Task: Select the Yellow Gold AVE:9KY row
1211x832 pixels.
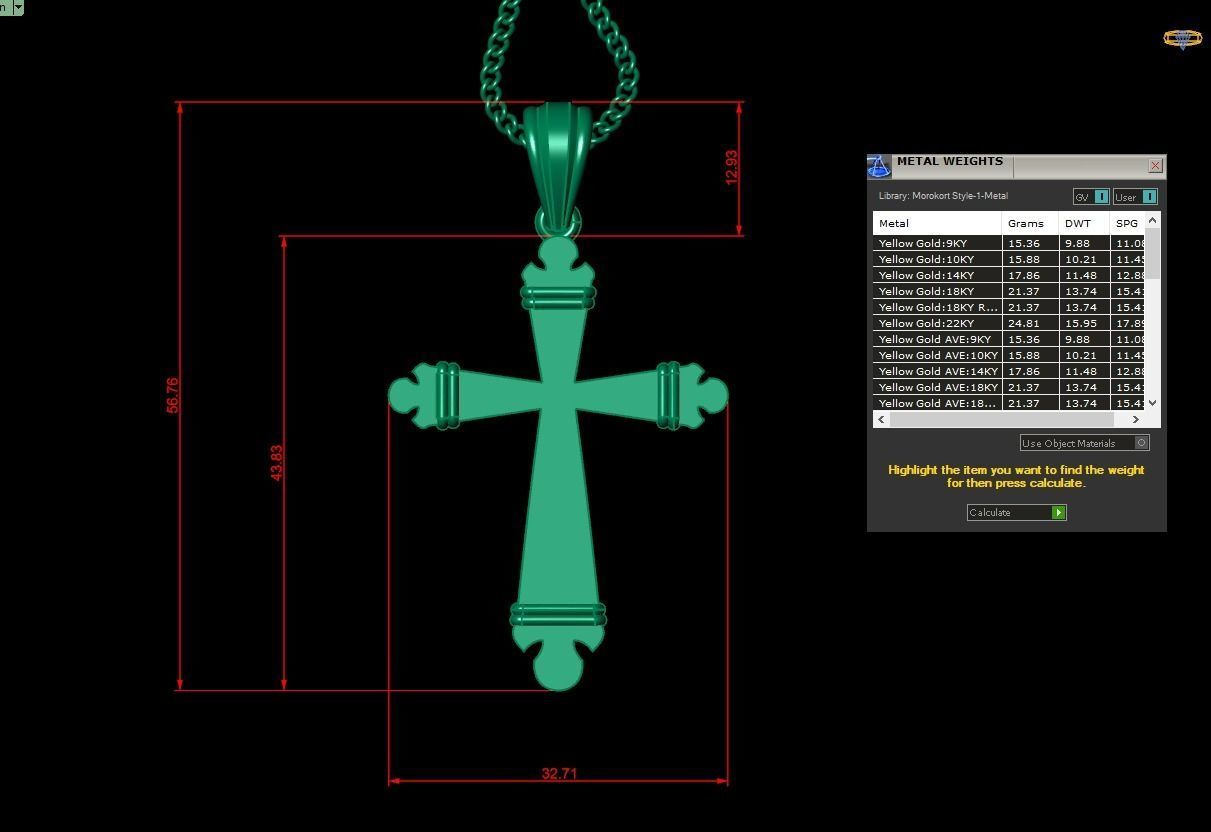Action: [1010, 340]
